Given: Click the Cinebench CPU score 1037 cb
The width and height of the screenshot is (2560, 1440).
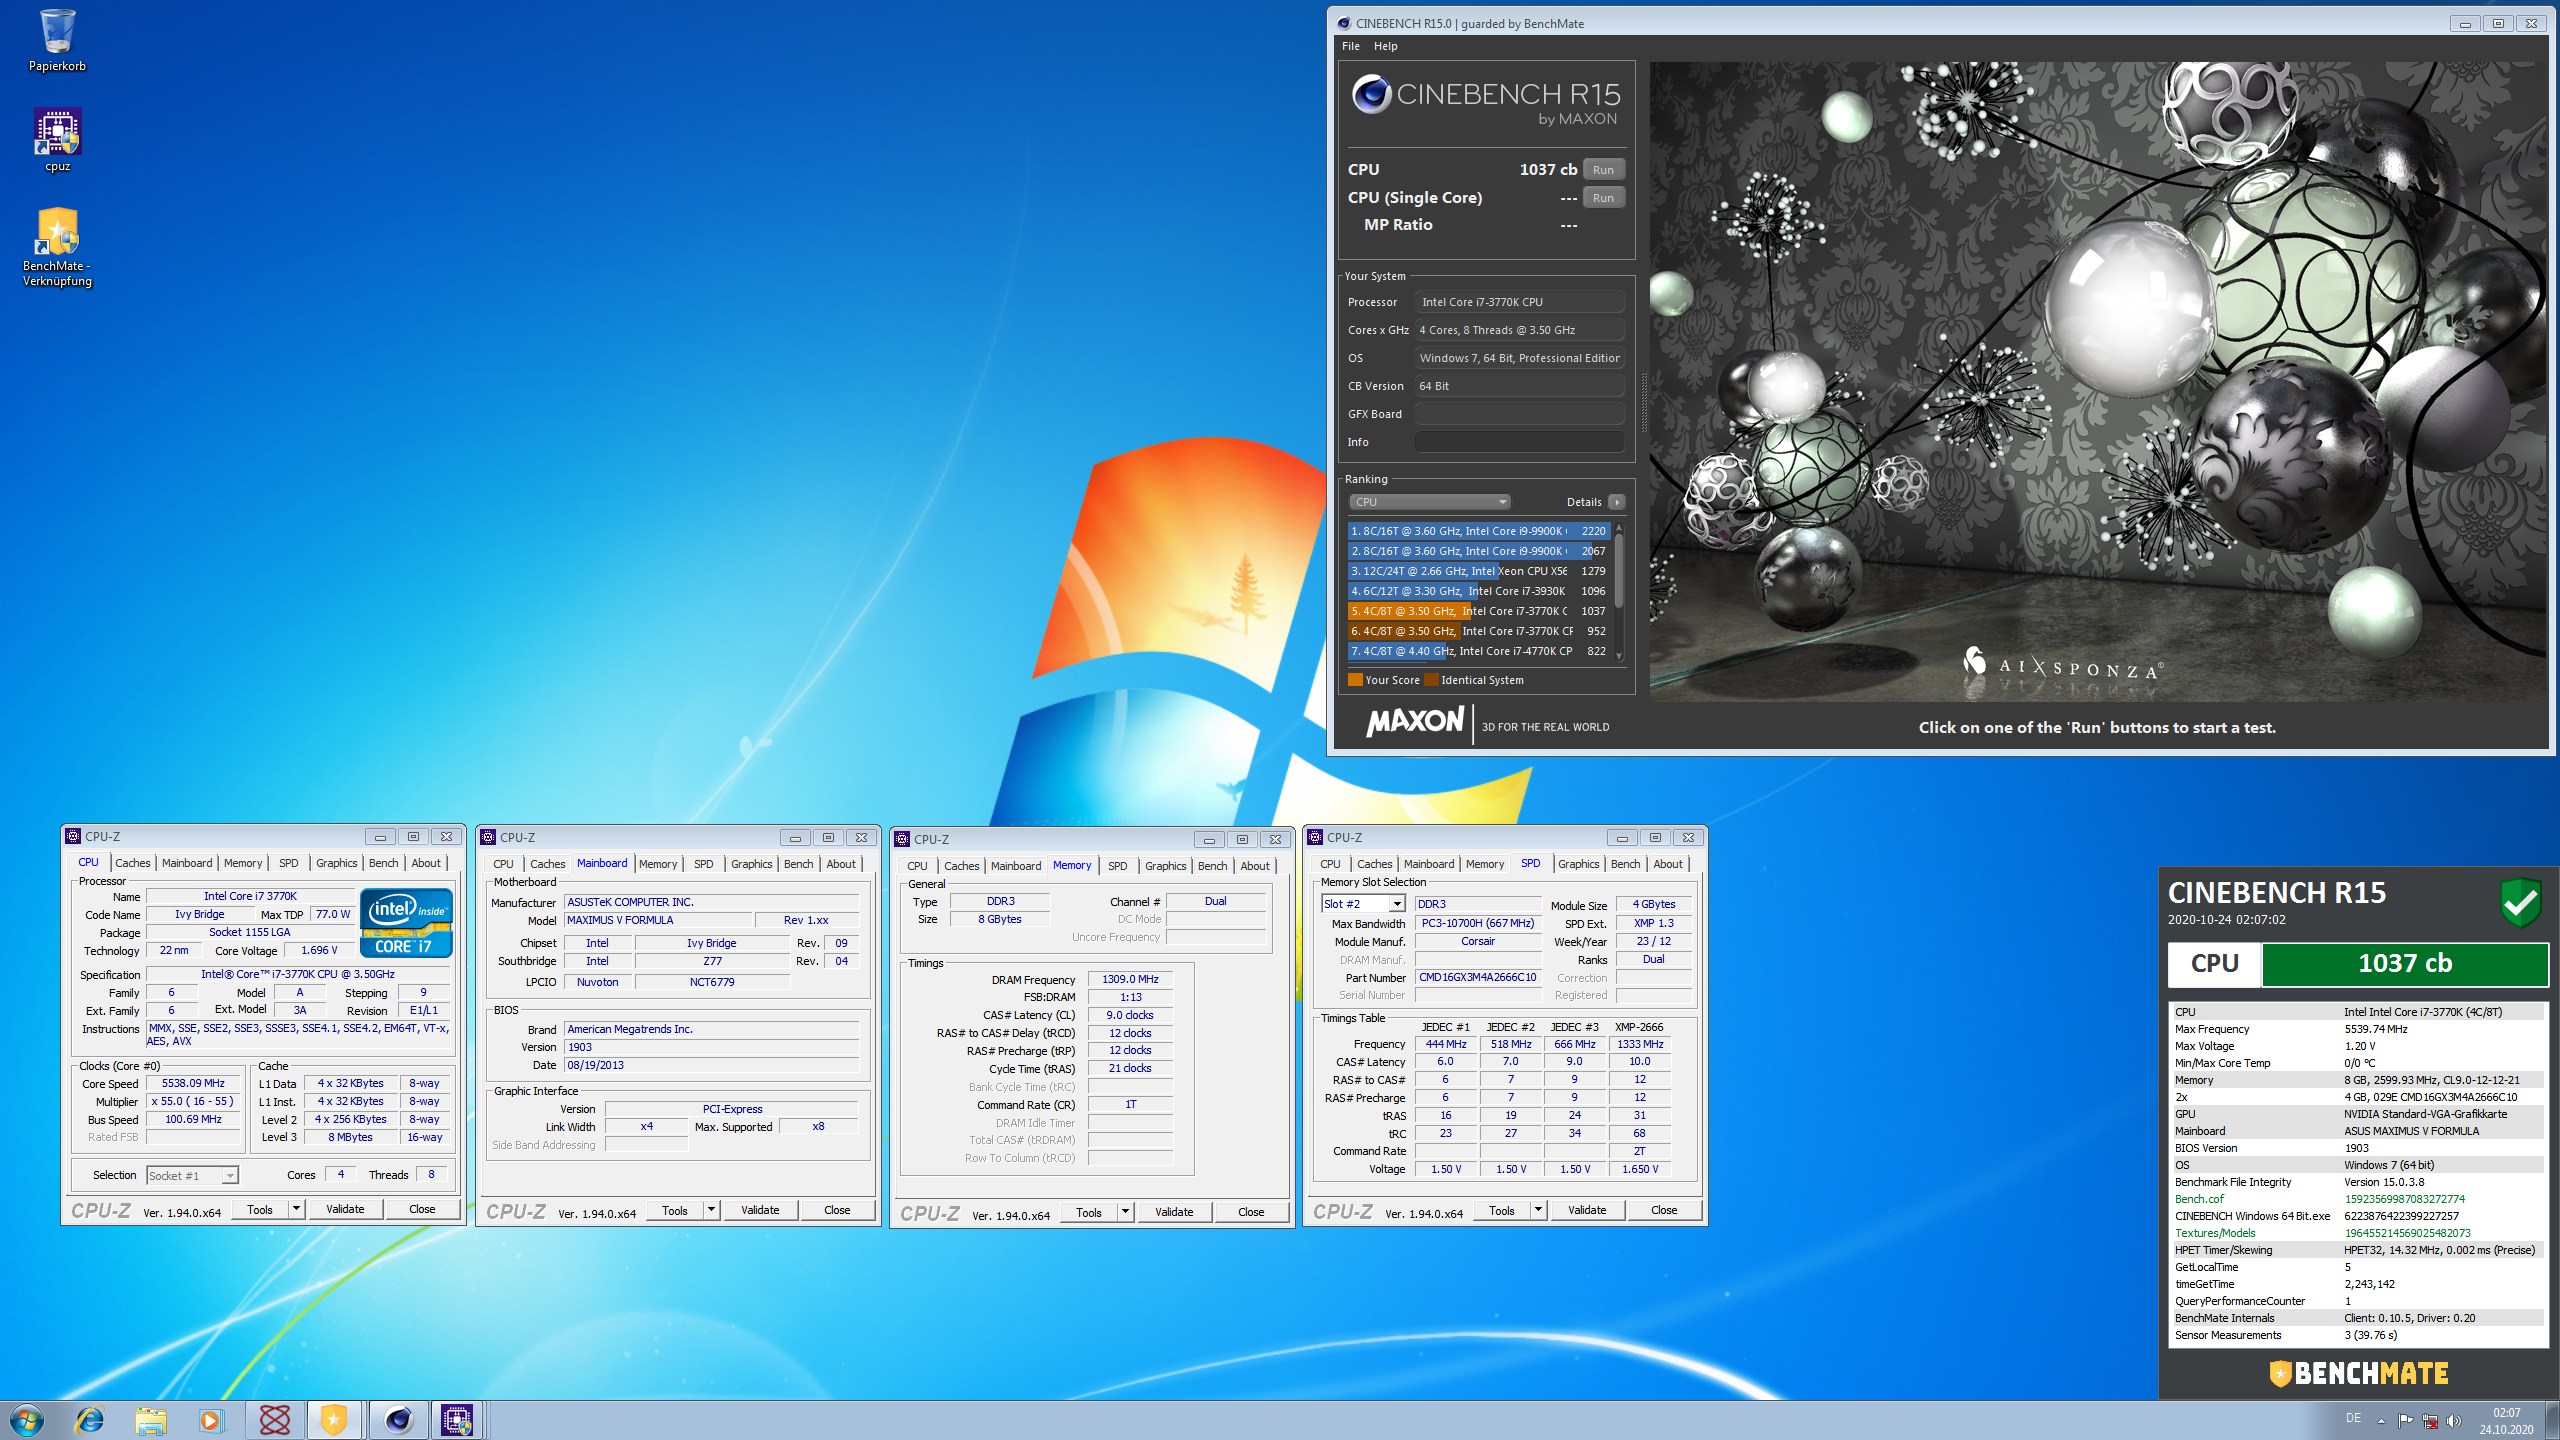Looking at the screenshot, I should (x=1548, y=170).
